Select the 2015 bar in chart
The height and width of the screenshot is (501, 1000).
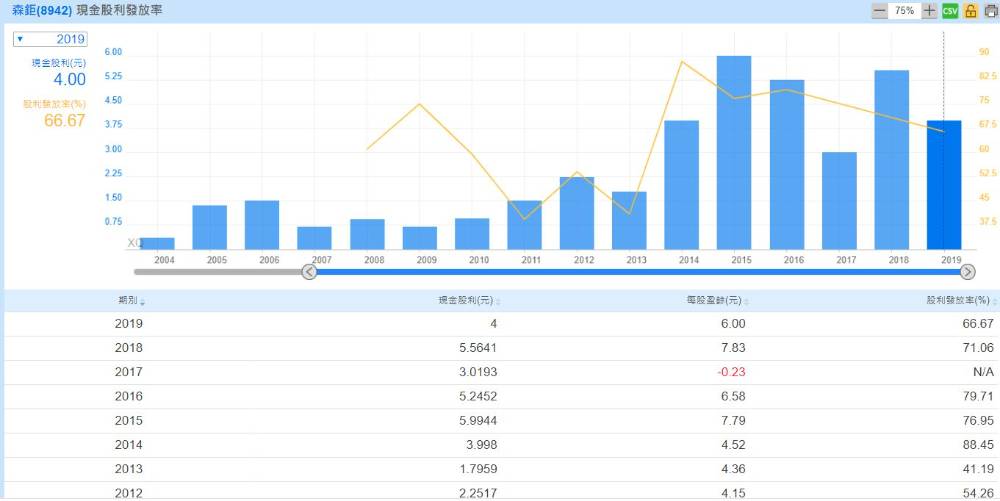(x=733, y=152)
